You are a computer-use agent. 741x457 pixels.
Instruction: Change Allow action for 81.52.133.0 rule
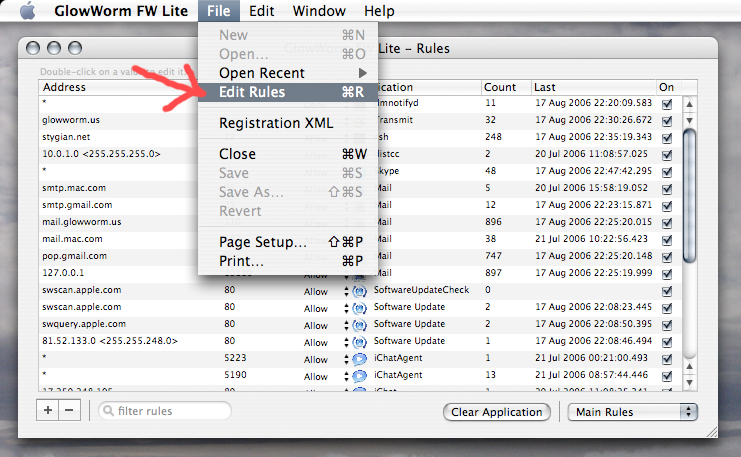tap(326, 343)
